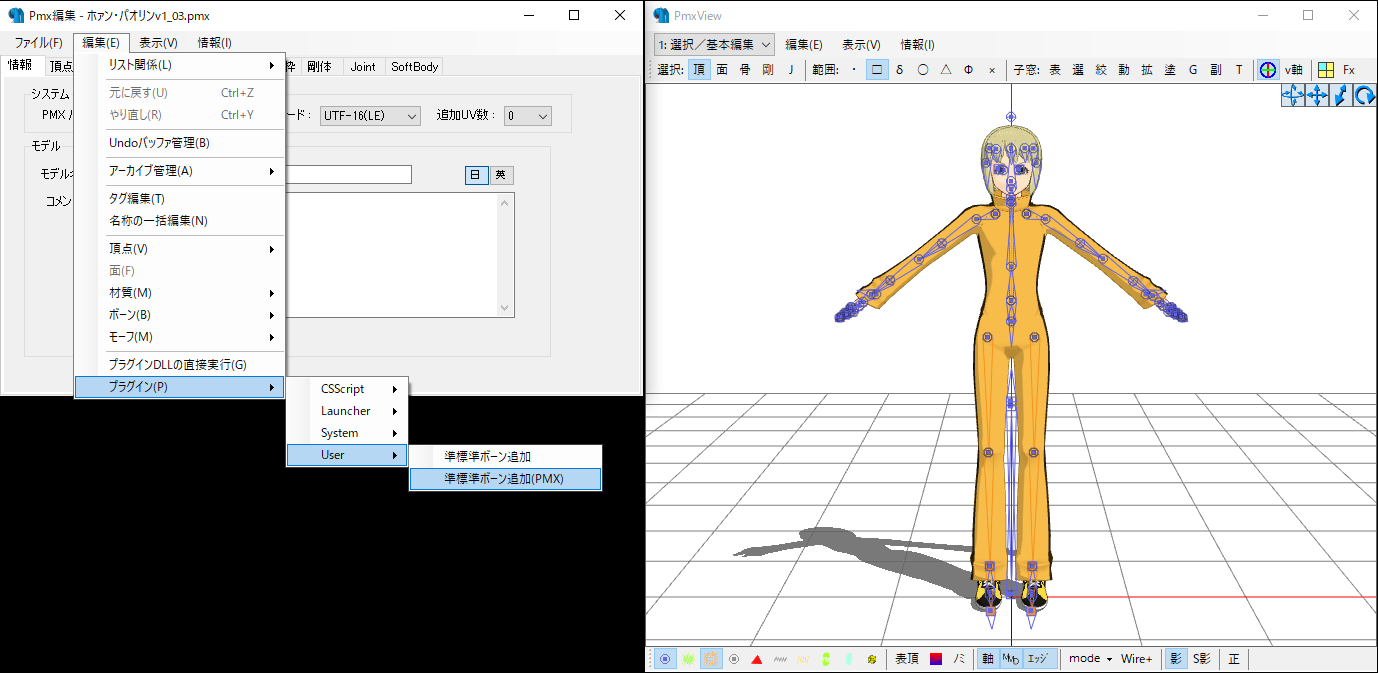Toggle vertex selection with 頂 button
This screenshot has width=1378, height=673.
[x=698, y=70]
